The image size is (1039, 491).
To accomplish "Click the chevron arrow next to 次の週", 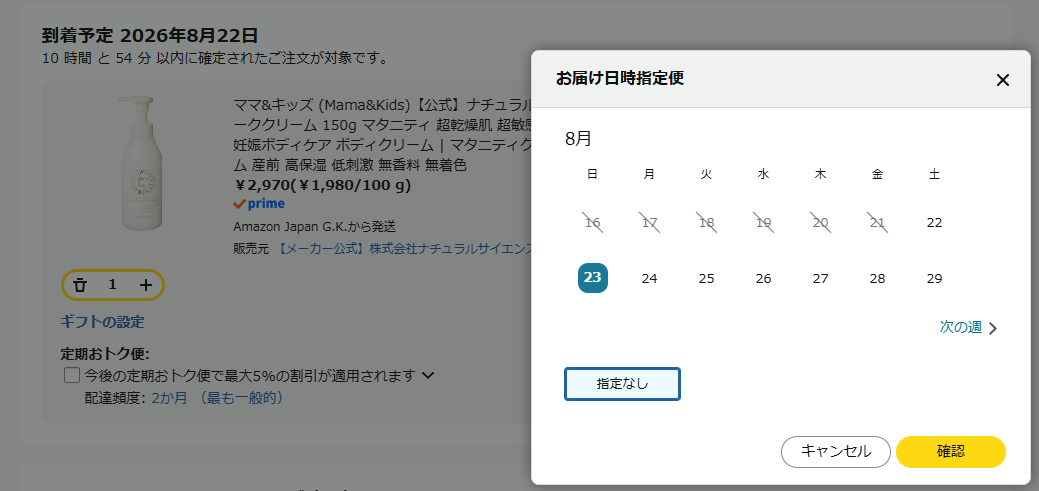I will 993,328.
